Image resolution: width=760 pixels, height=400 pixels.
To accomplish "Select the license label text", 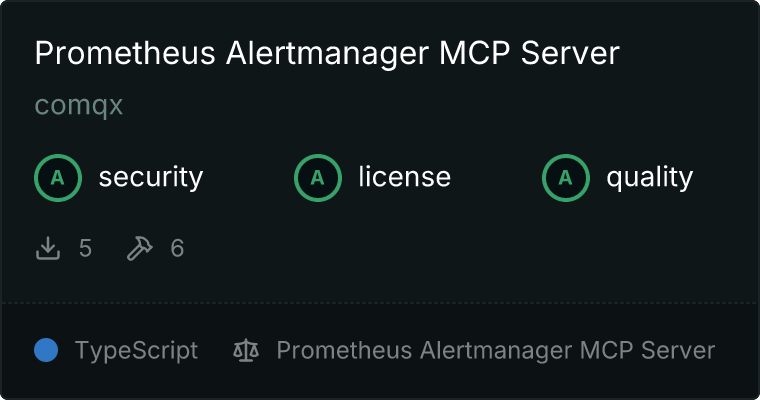I will pyautogui.click(x=405, y=176).
